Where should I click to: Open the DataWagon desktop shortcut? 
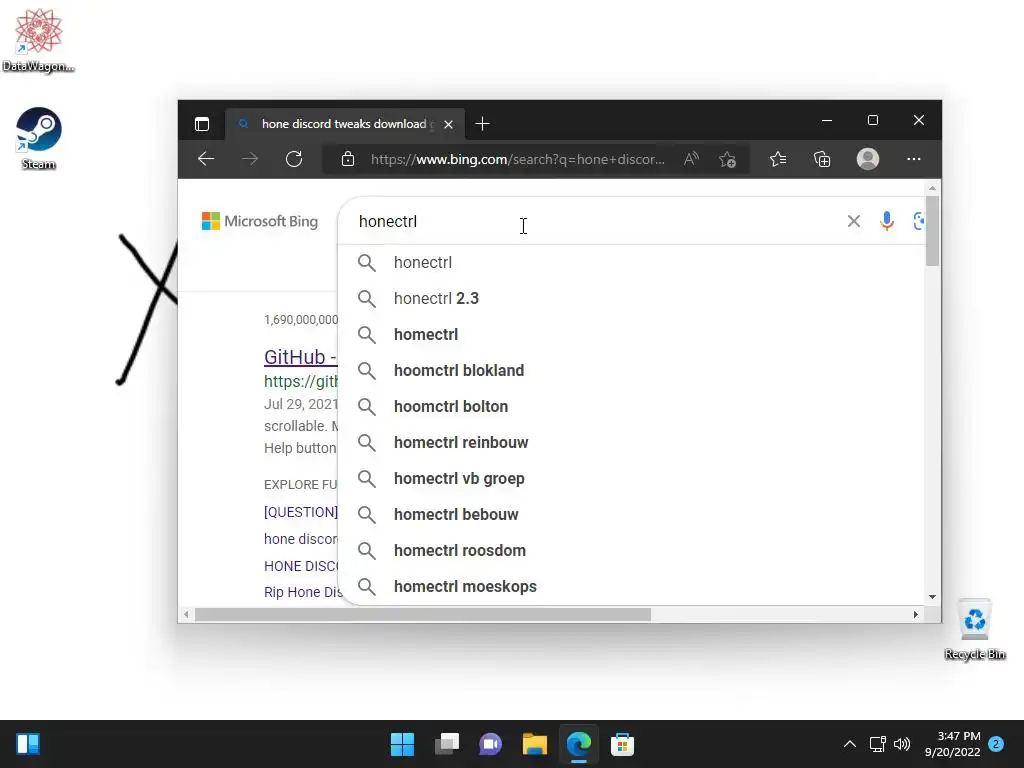point(39,40)
